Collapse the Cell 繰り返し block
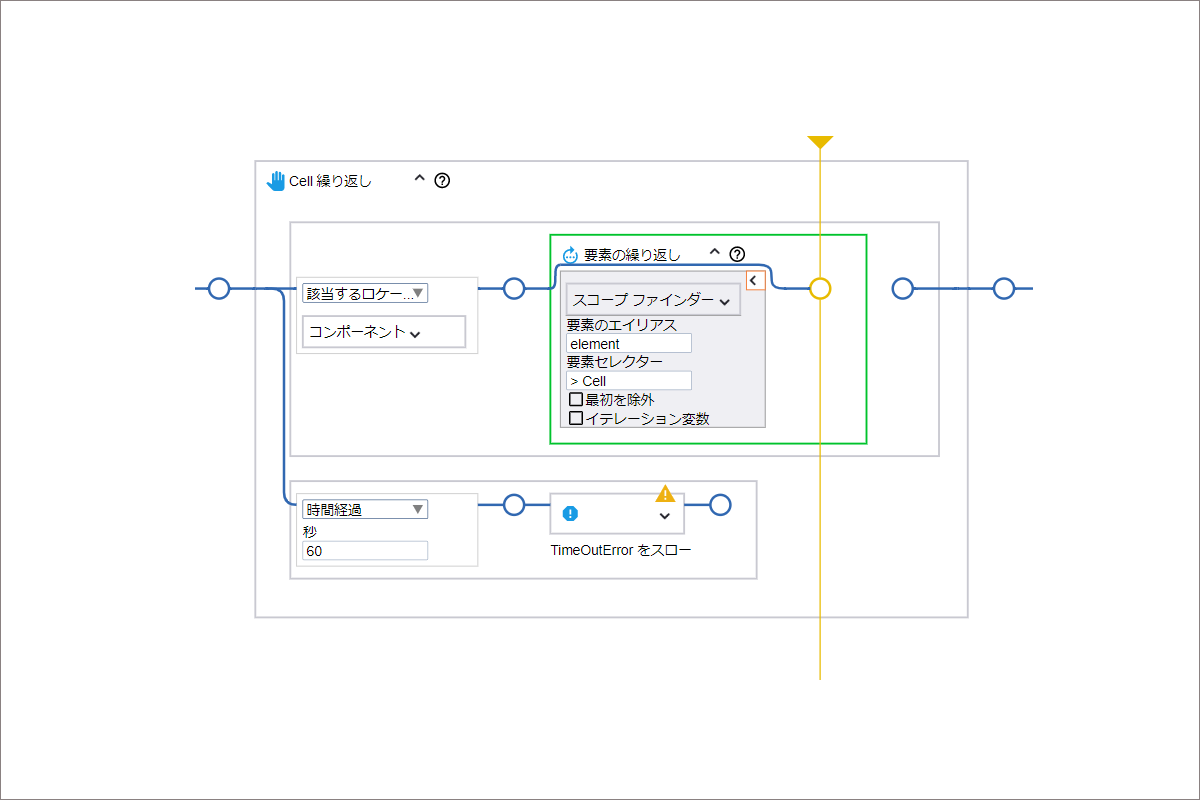 click(x=419, y=179)
